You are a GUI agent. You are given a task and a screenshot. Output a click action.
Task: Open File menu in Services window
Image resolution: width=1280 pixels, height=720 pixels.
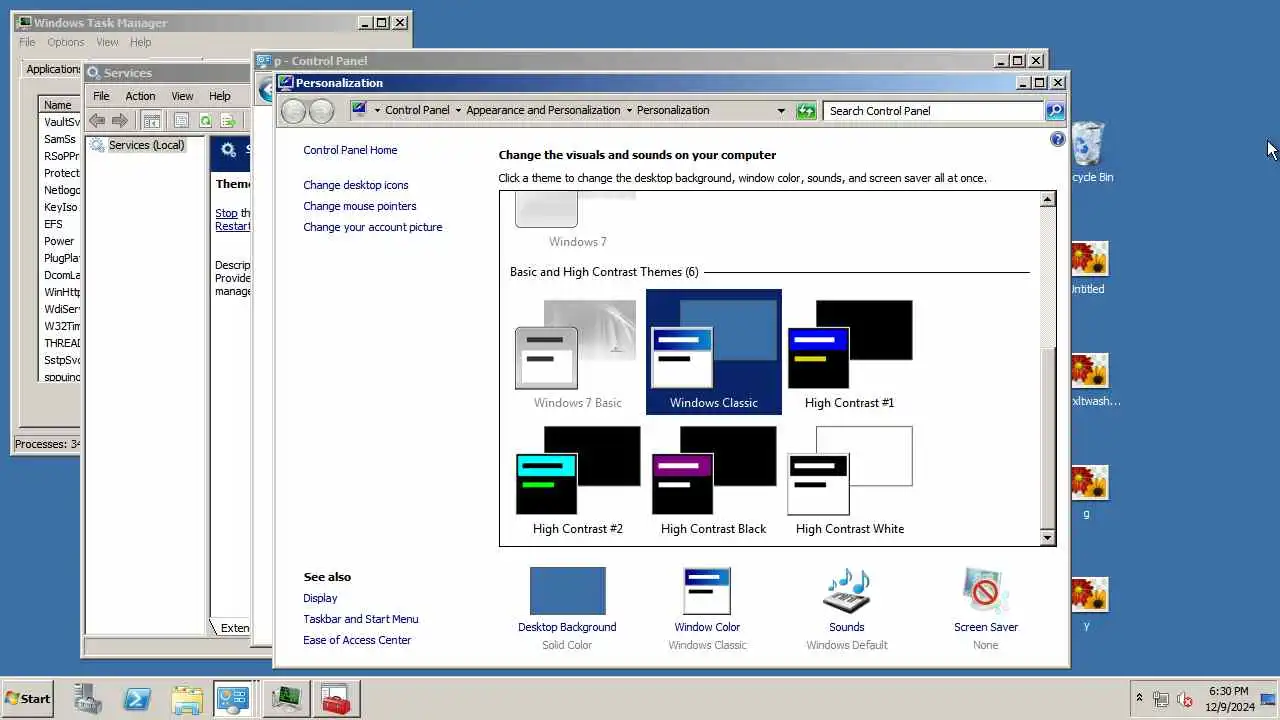pyautogui.click(x=101, y=96)
